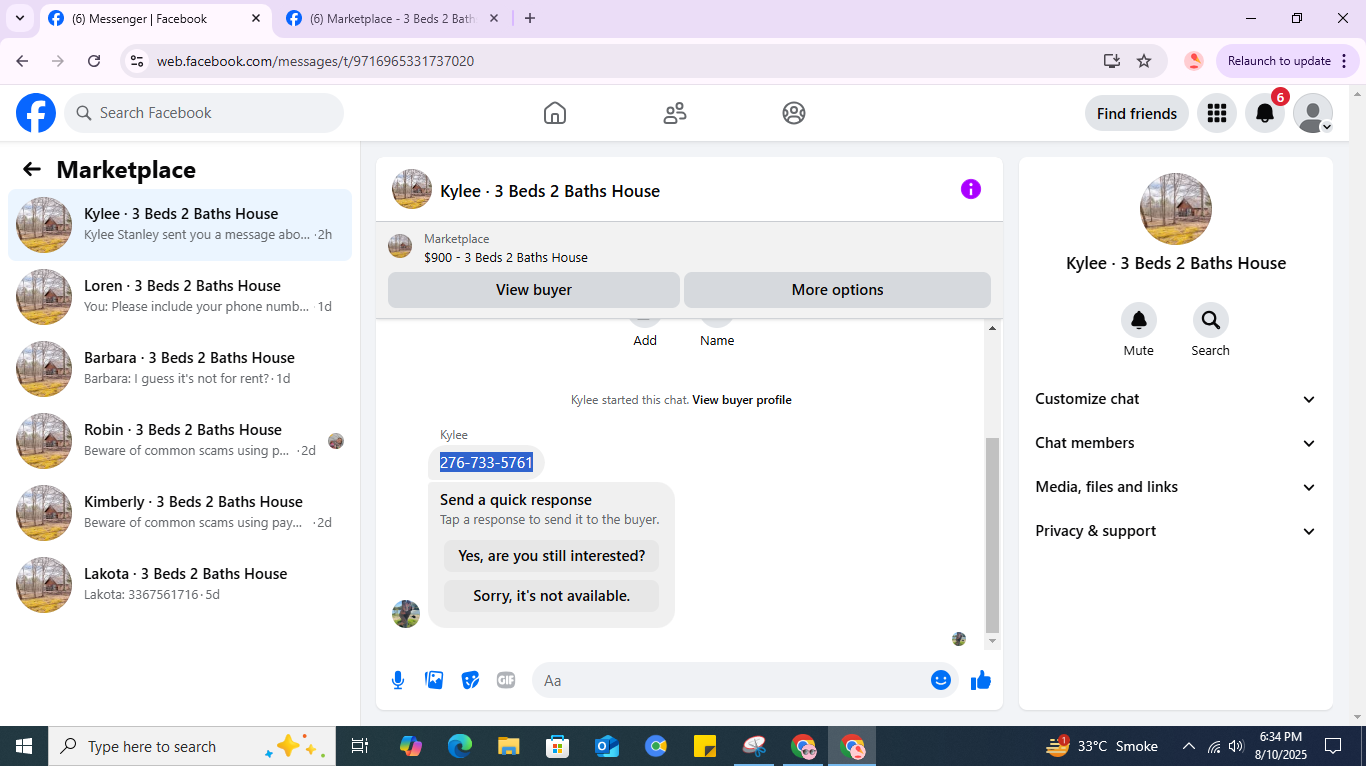1366x766 pixels.
Task: Click the View buyer button
Action: [534, 290]
